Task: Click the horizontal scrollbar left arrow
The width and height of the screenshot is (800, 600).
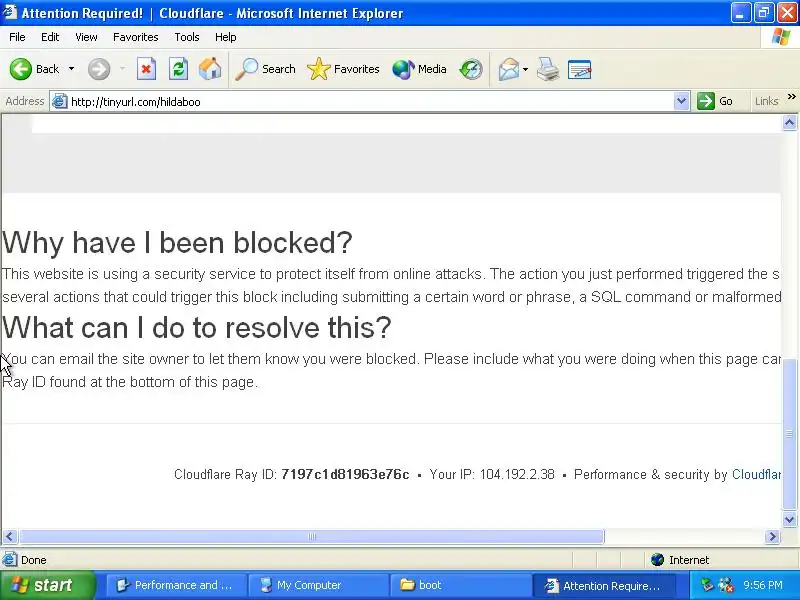Action: [x=10, y=536]
